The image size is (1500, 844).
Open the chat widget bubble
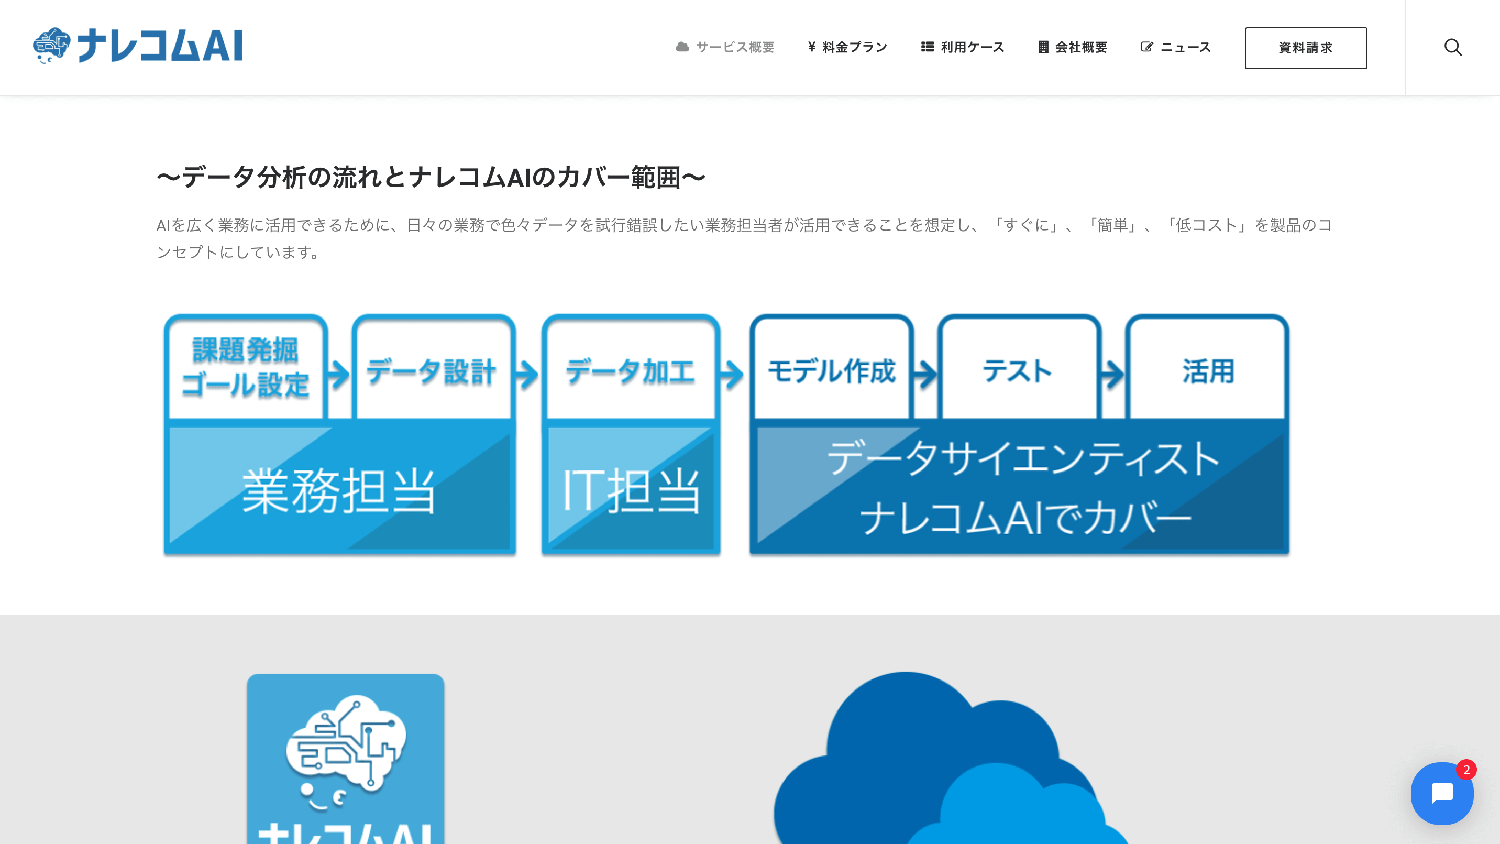(x=1442, y=793)
